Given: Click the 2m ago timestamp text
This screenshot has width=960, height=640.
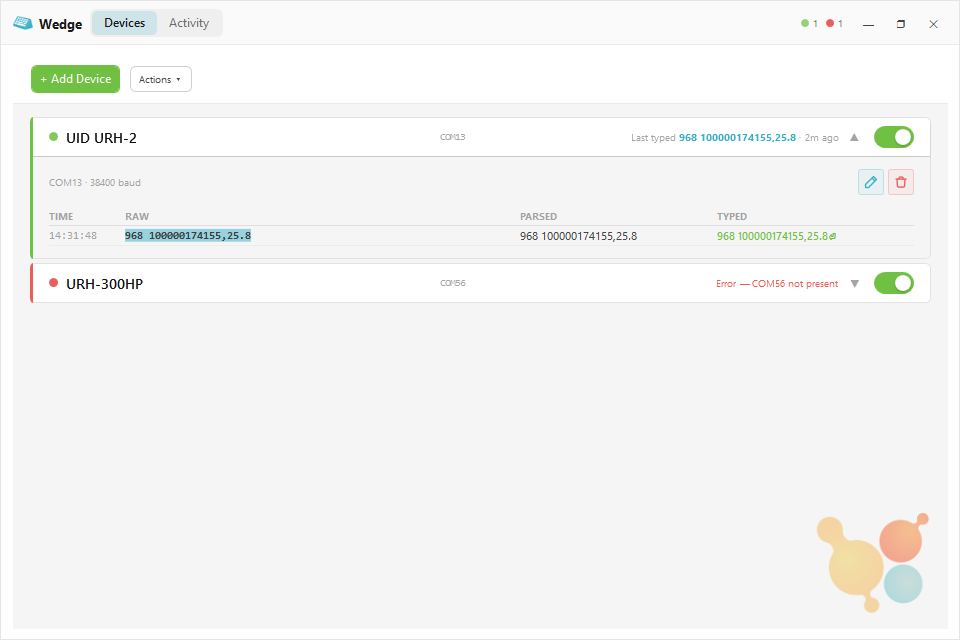Looking at the screenshot, I should (x=822, y=138).
